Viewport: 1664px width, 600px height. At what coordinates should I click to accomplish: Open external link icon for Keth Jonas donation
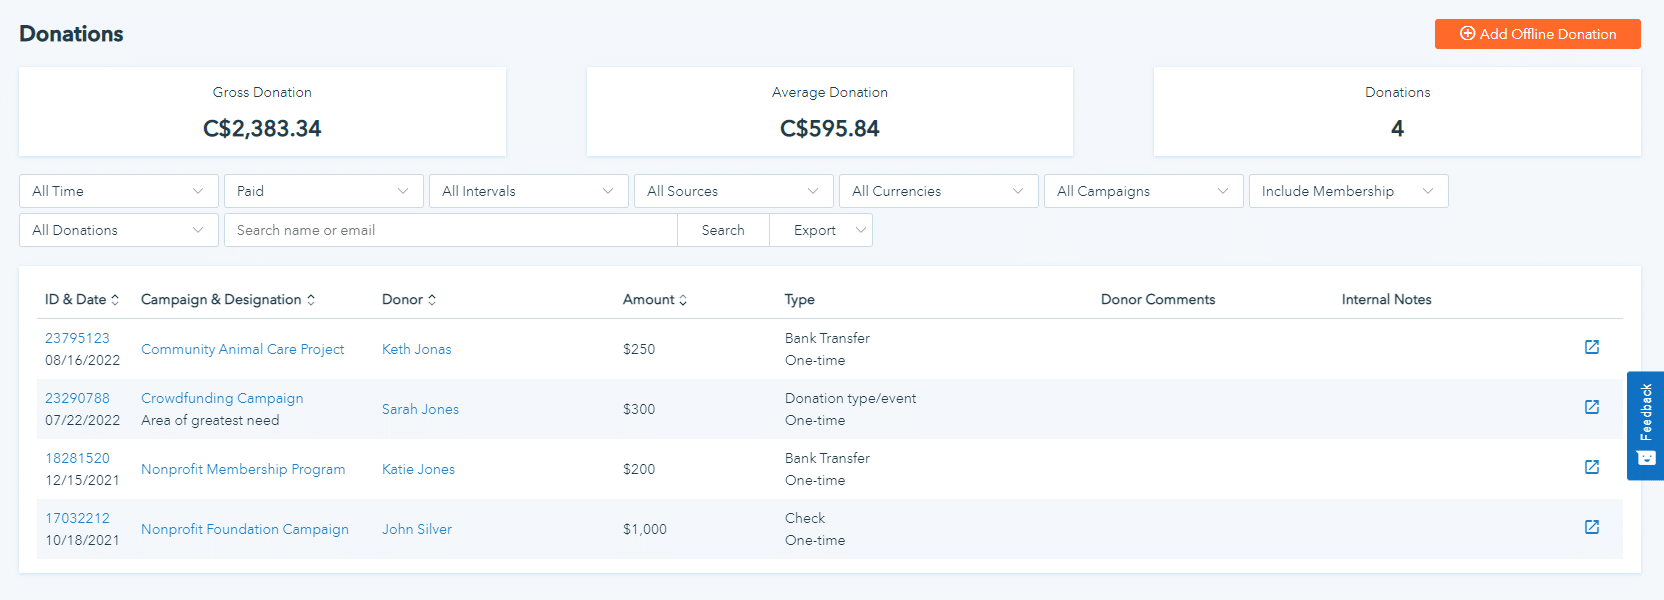coord(1592,347)
